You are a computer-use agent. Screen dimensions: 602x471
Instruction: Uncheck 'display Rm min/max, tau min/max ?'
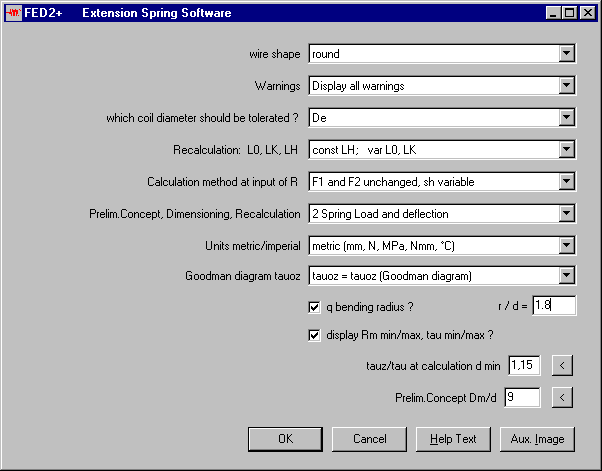tap(316, 335)
